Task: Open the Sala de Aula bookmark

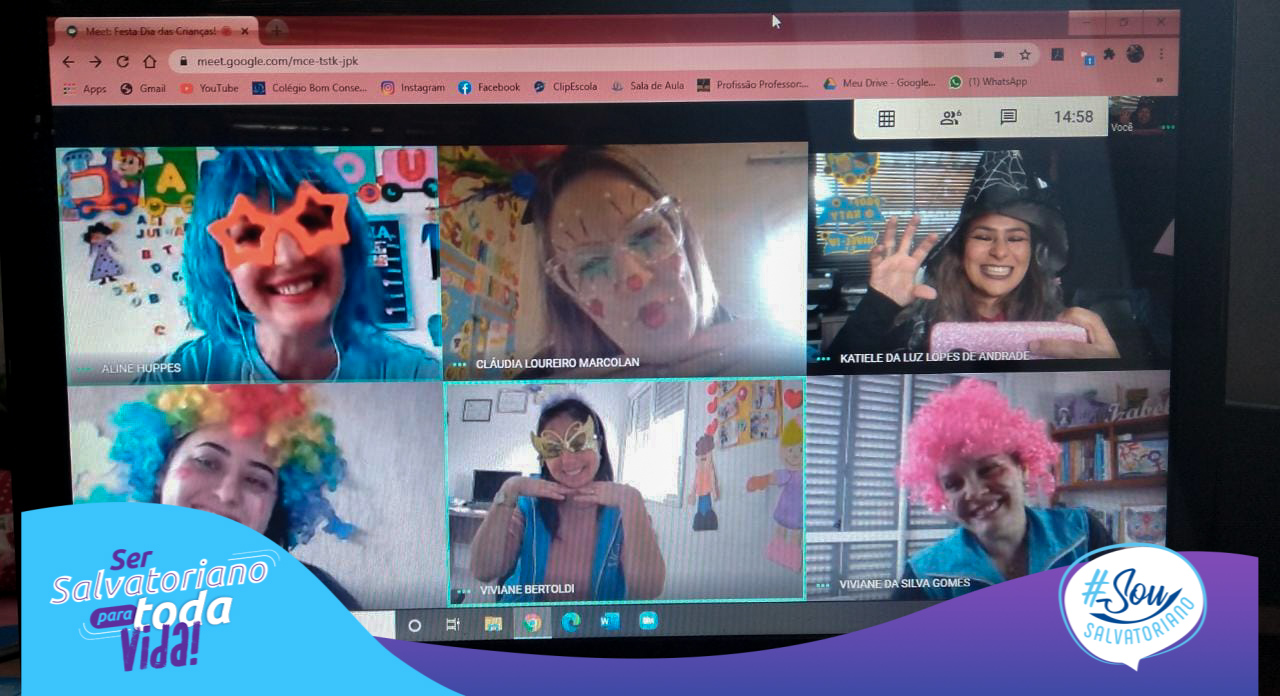Action: point(648,86)
